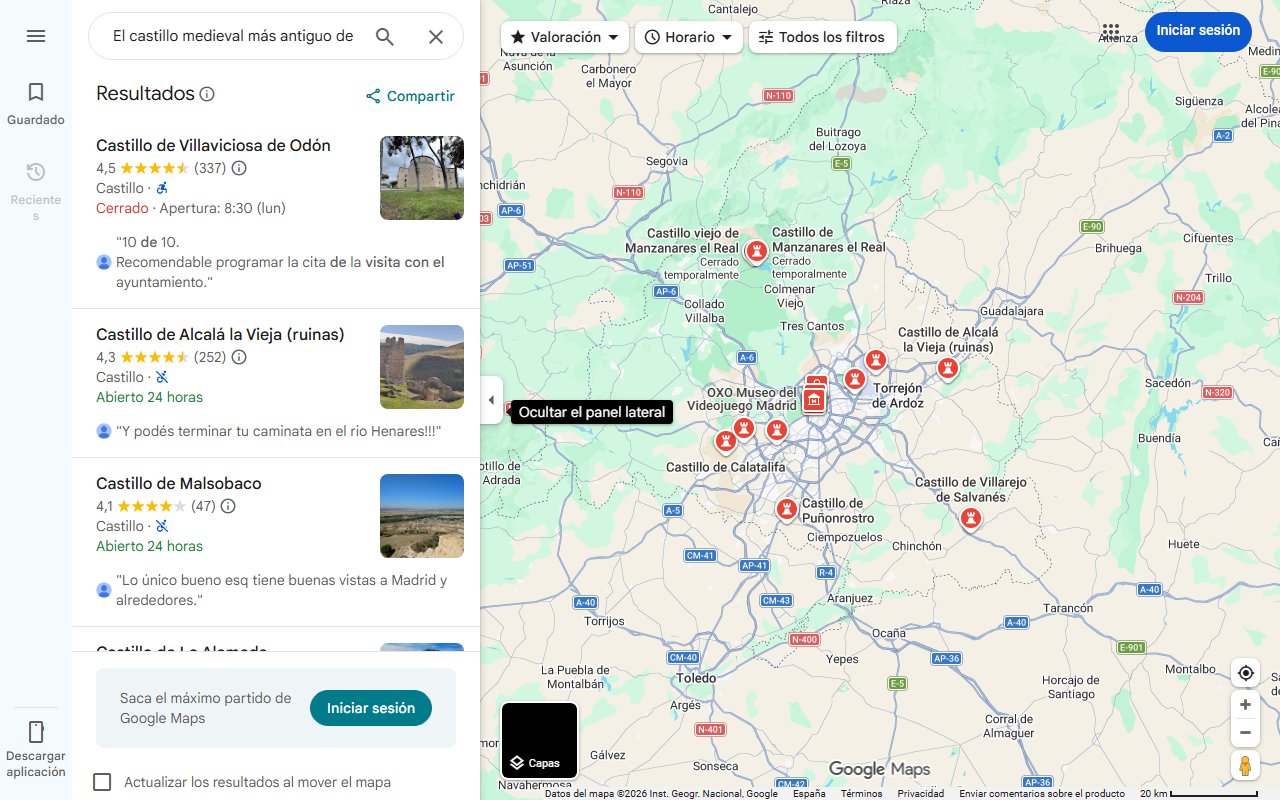Open the hamburger menu

click(36, 36)
